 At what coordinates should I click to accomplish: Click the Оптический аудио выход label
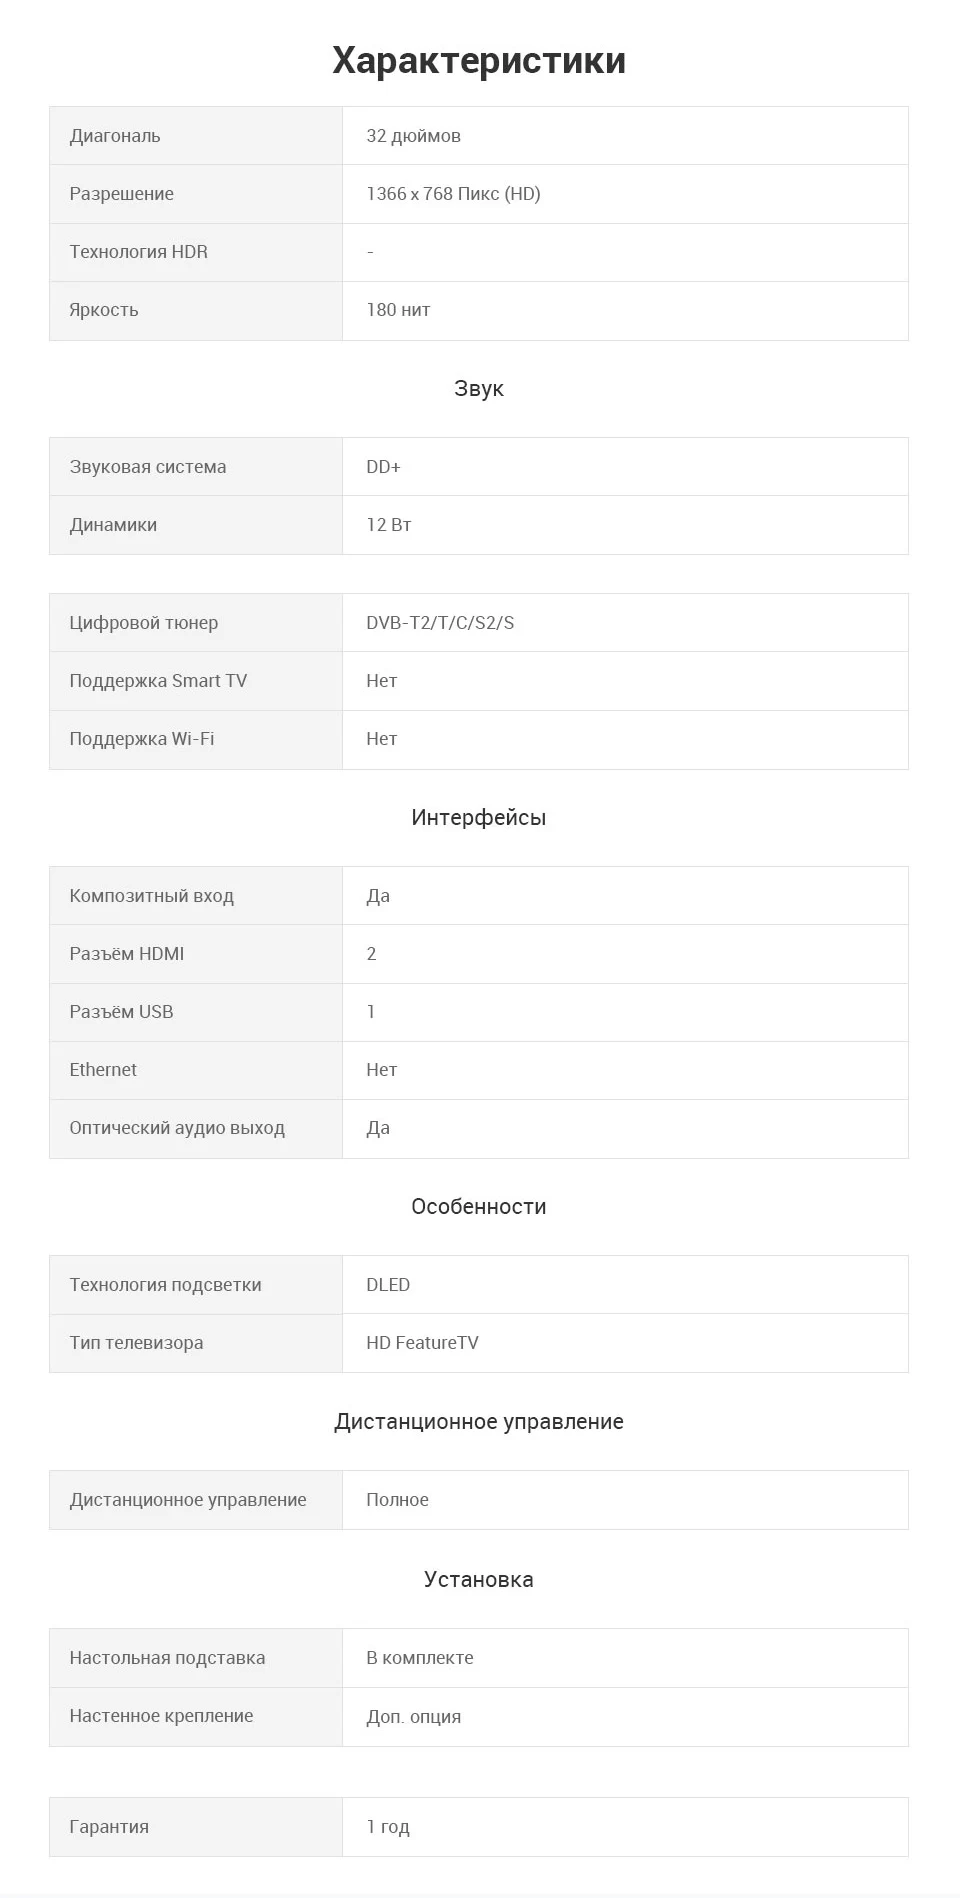(x=177, y=1128)
